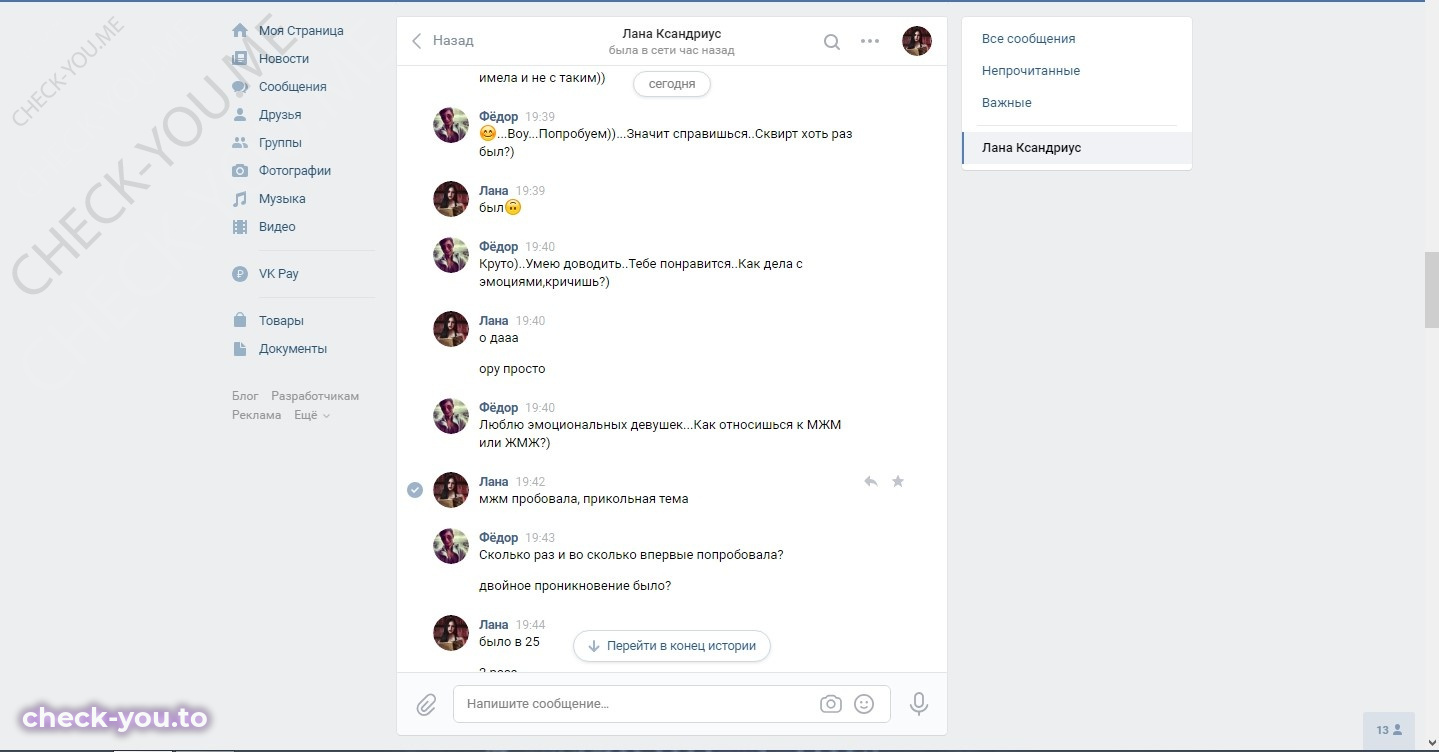
Task: Reply using arrow icon on 19:42 message
Action: tap(871, 482)
